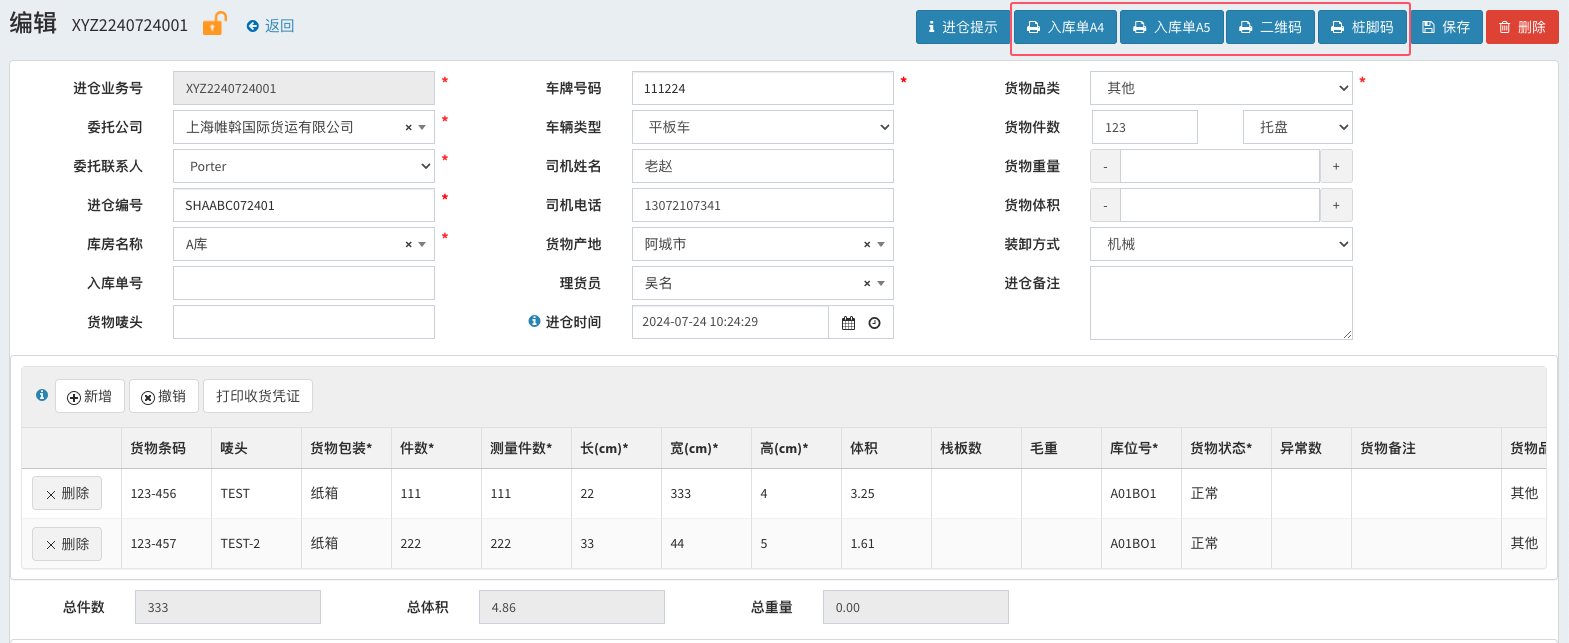Click into the 进仓备注 text area
This screenshot has height=643, width=1569.
1220,302
